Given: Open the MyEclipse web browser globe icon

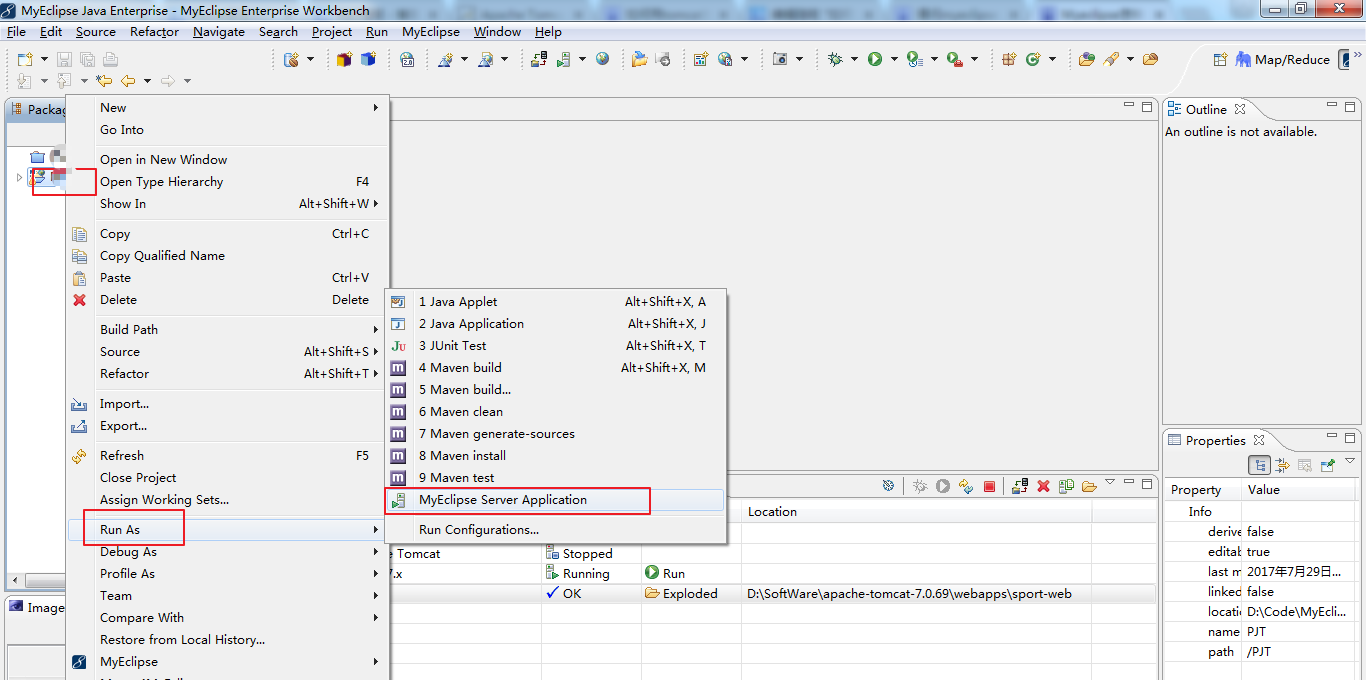Looking at the screenshot, I should coord(602,60).
